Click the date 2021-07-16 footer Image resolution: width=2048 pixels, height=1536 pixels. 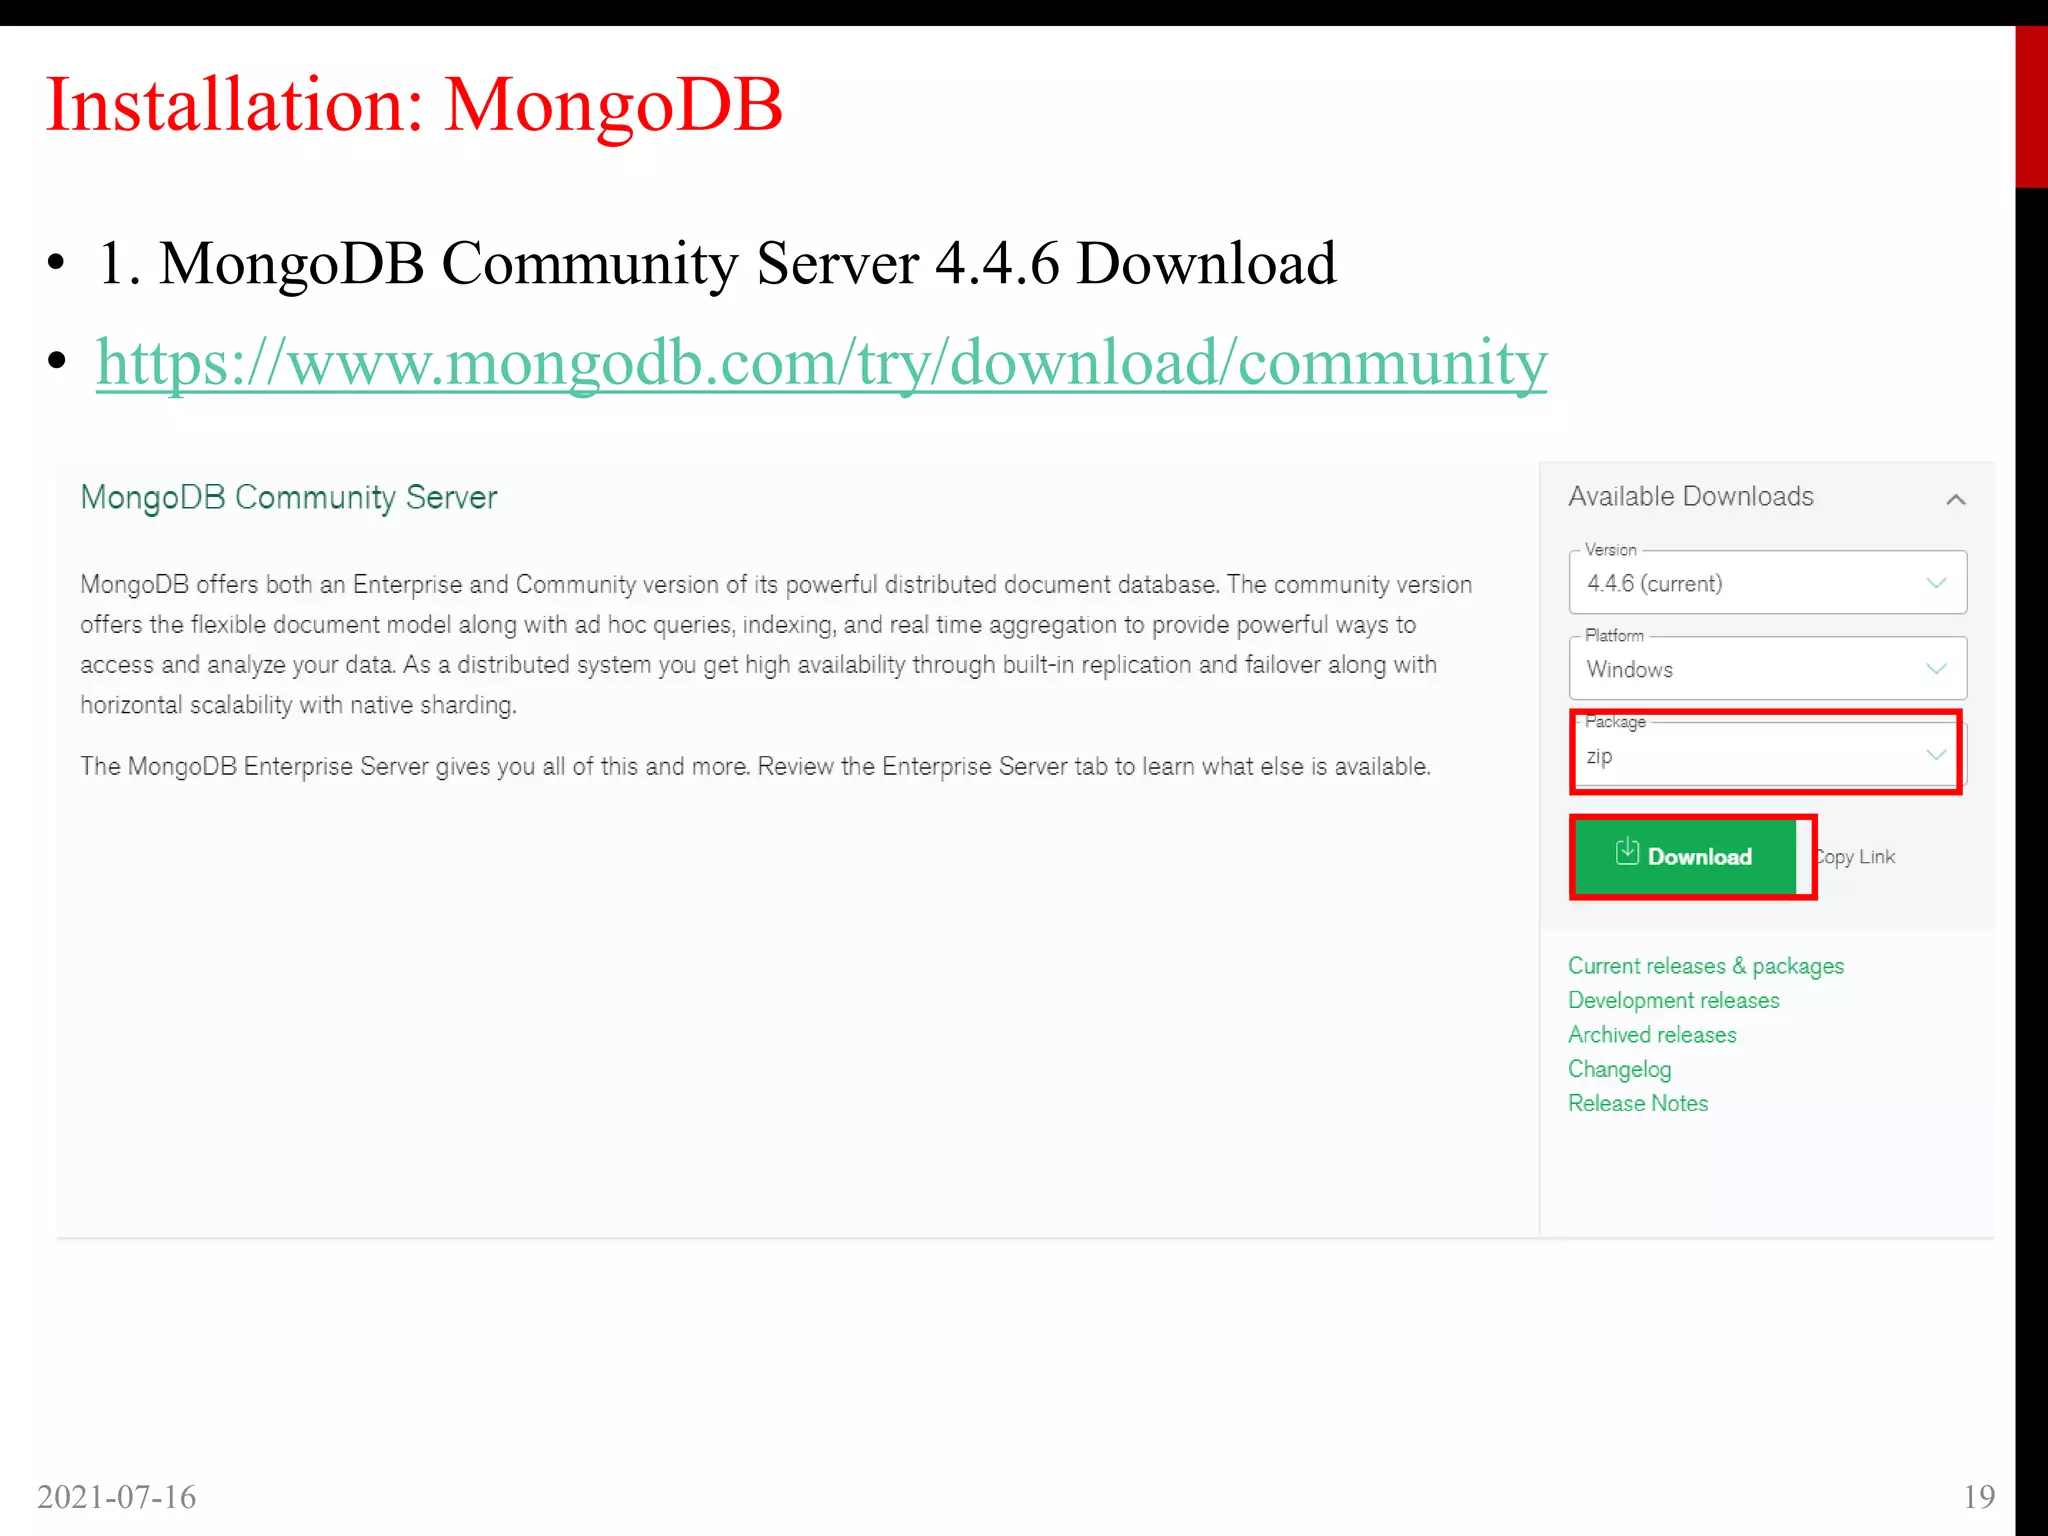tap(116, 1496)
